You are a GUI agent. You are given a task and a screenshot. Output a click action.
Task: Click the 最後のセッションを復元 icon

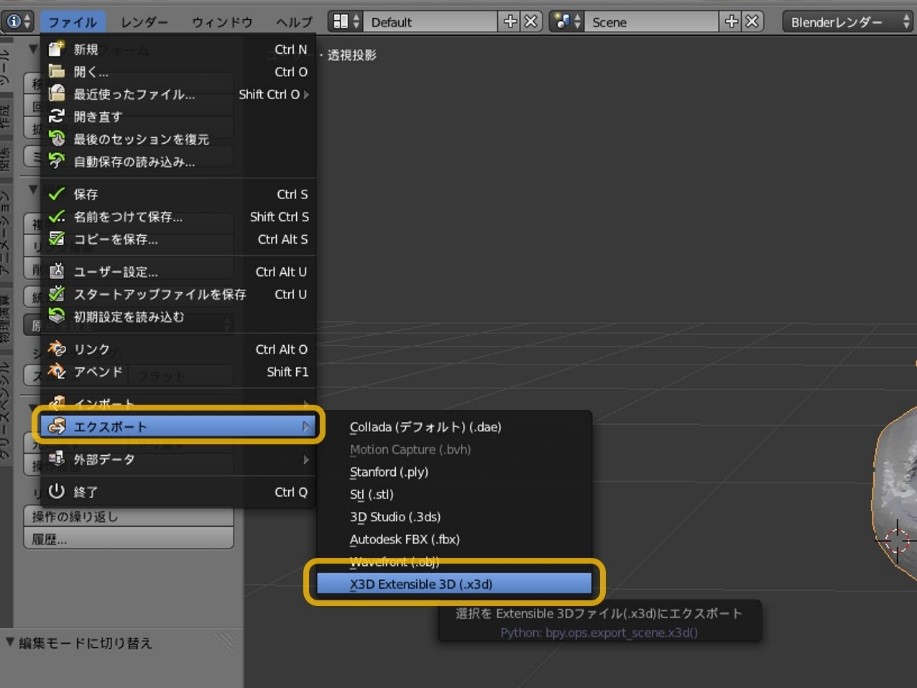coord(56,139)
